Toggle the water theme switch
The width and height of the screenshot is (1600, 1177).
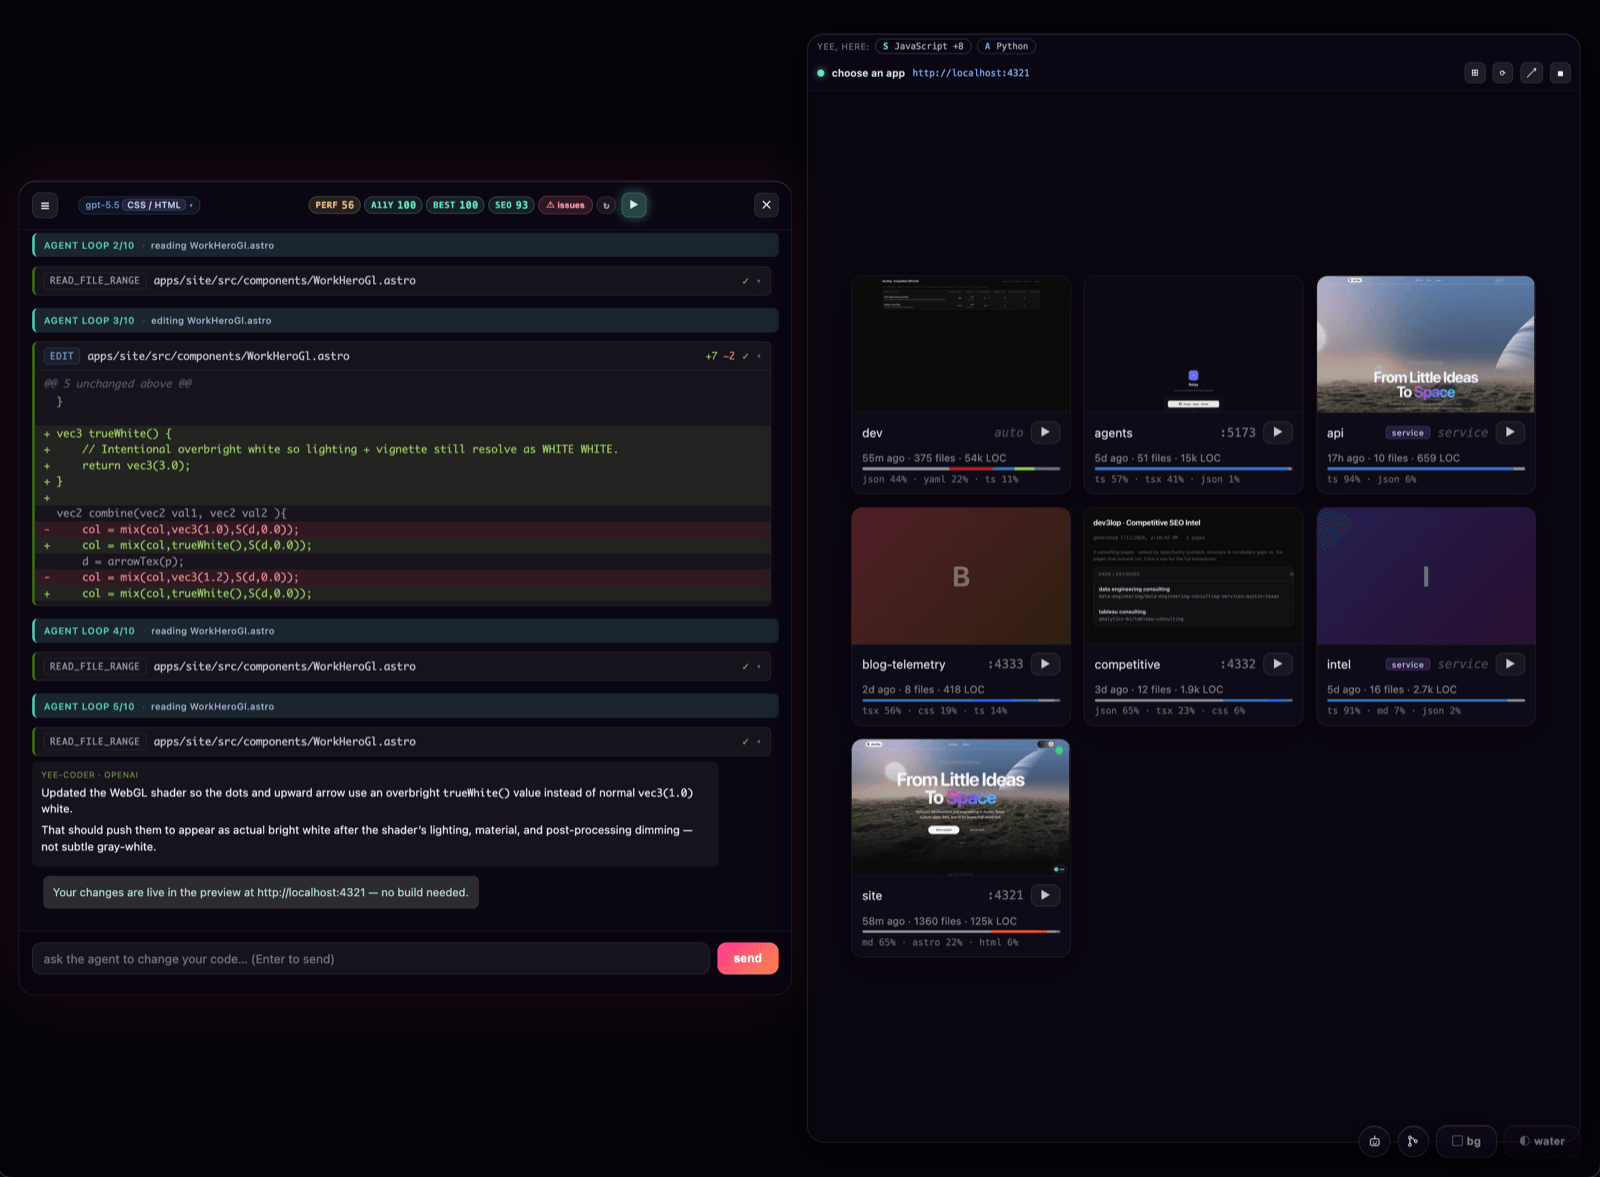[x=1541, y=1141]
